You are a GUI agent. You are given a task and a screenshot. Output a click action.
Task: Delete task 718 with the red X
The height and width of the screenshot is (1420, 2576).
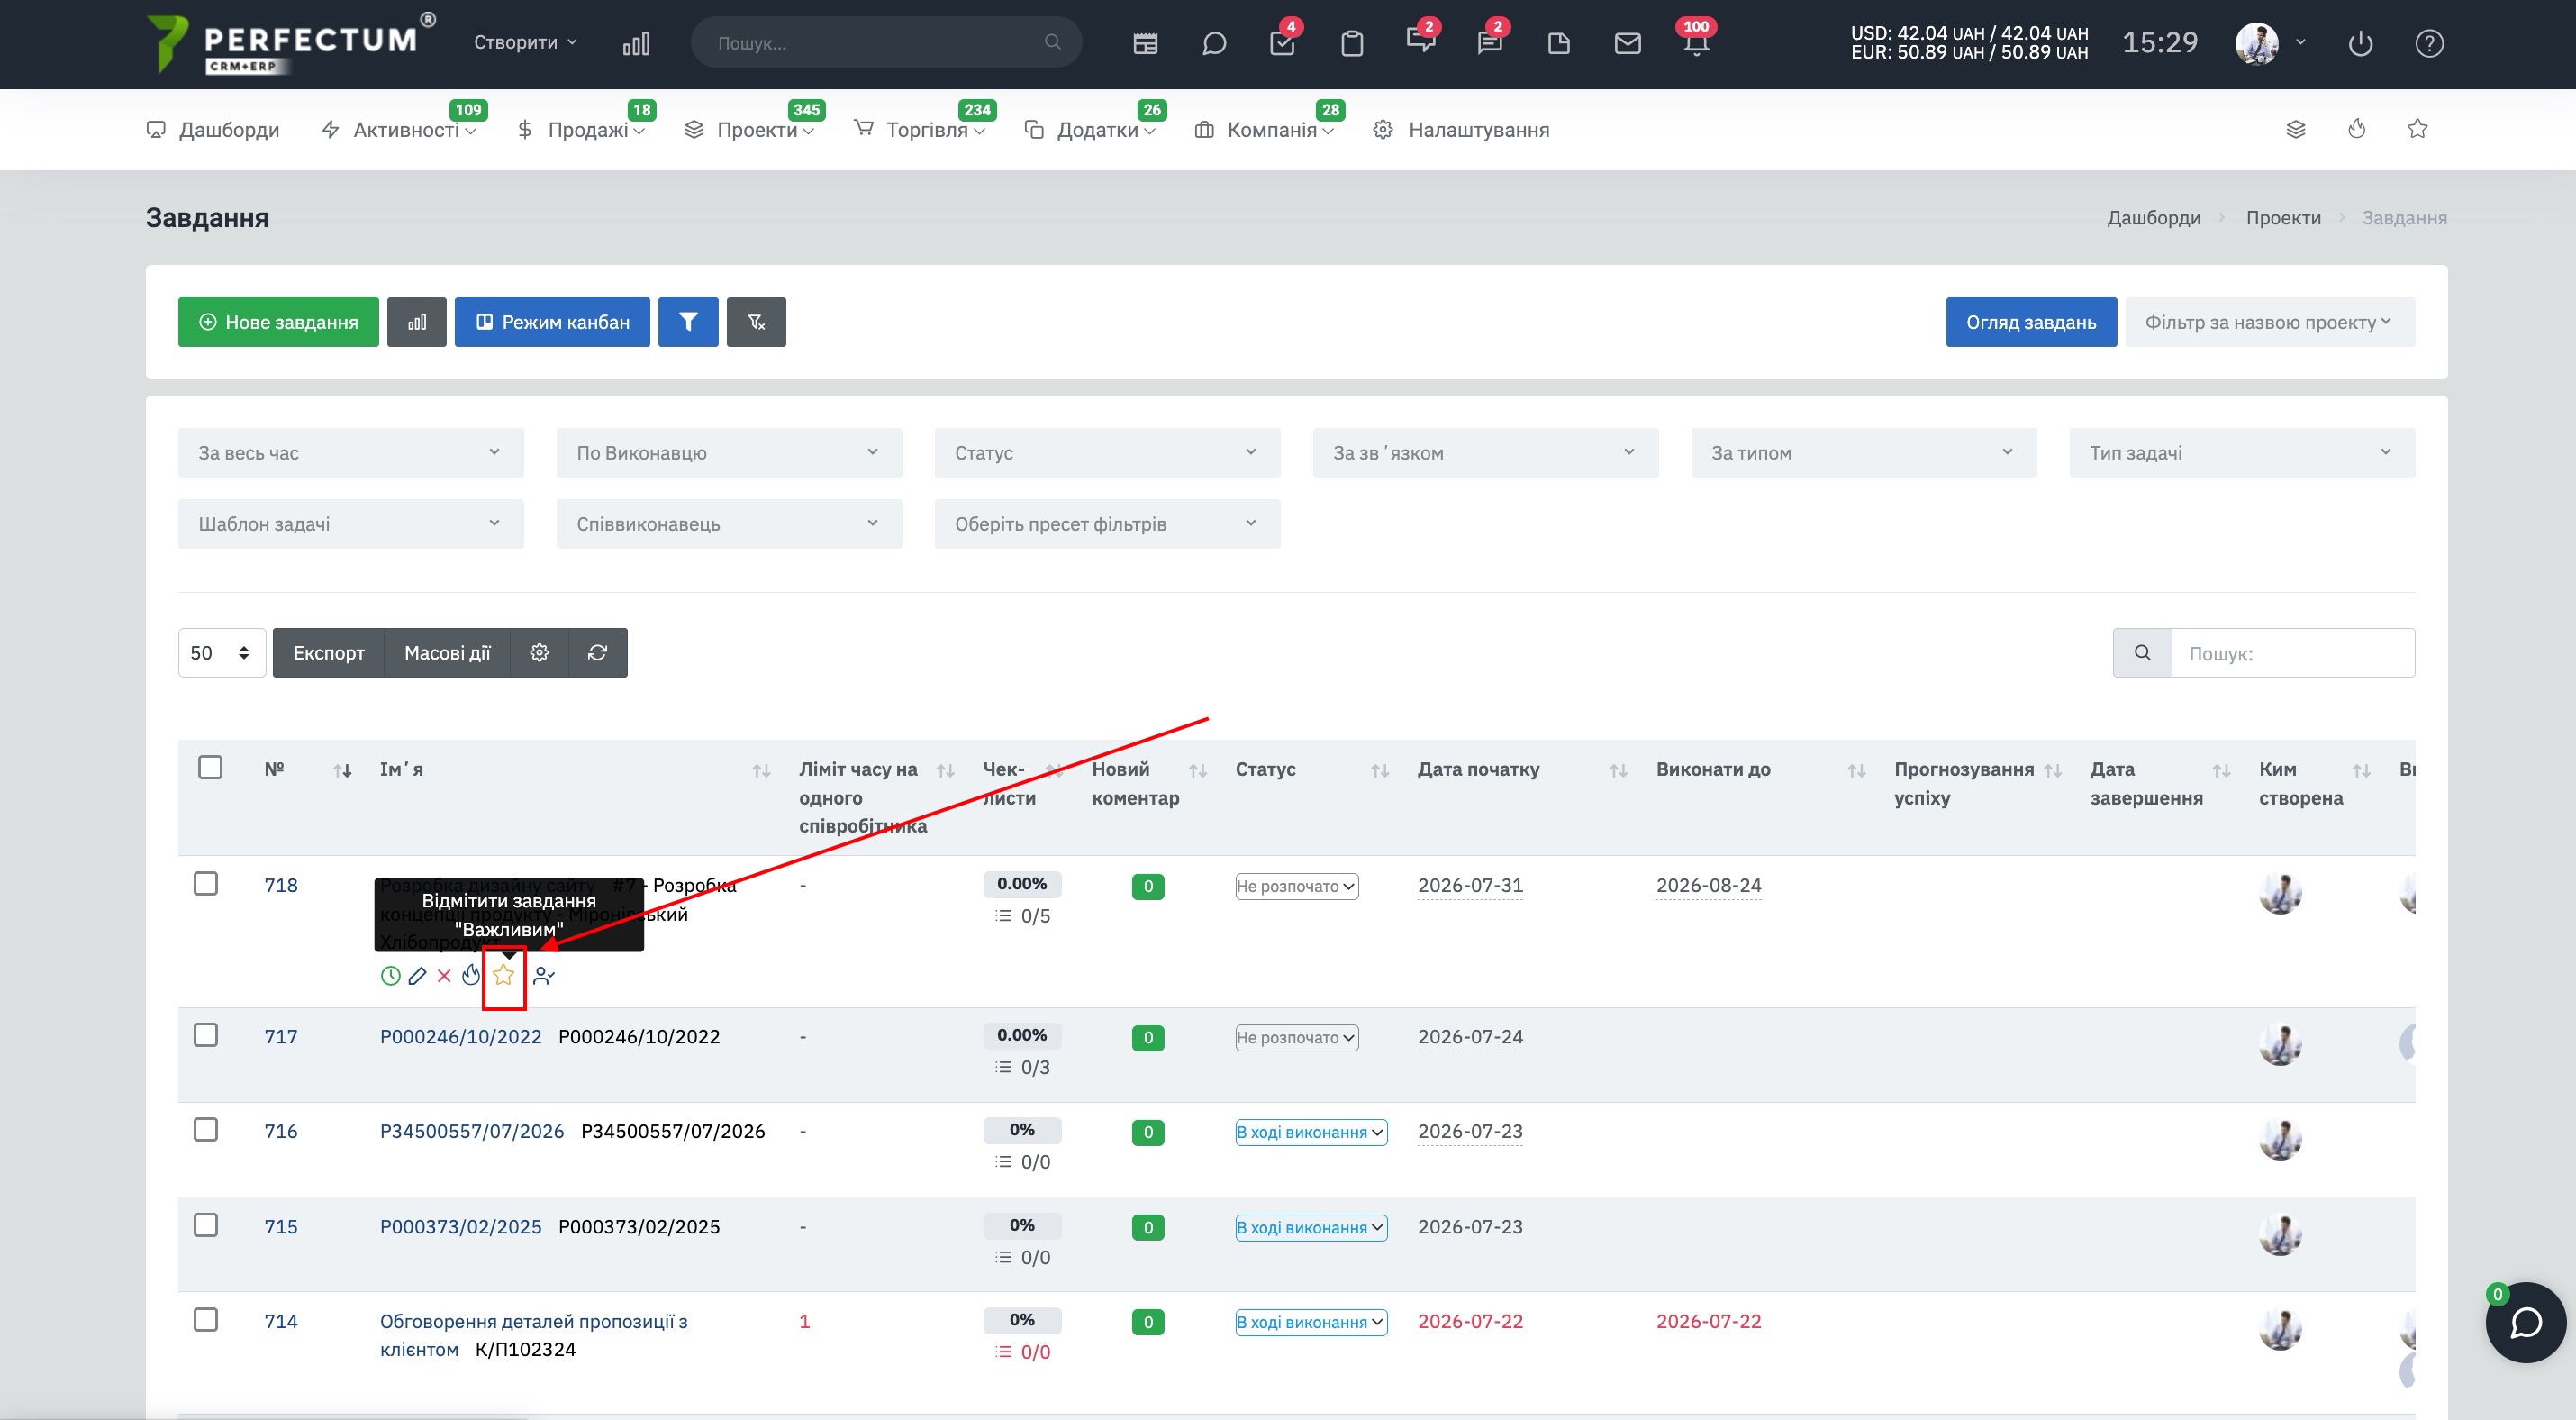[x=444, y=975]
